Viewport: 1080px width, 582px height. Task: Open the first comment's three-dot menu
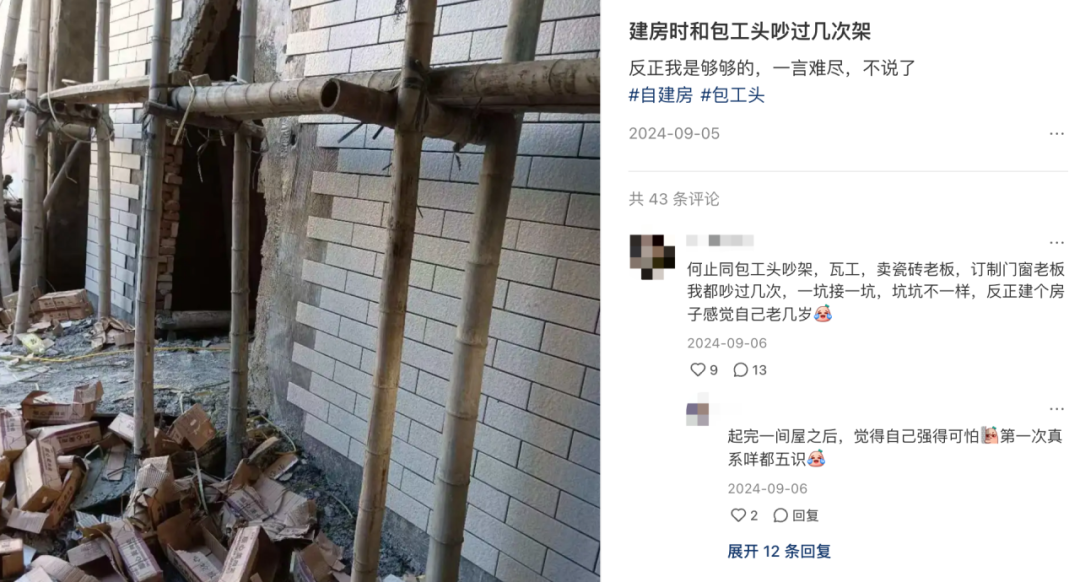pyautogui.click(x=1057, y=242)
